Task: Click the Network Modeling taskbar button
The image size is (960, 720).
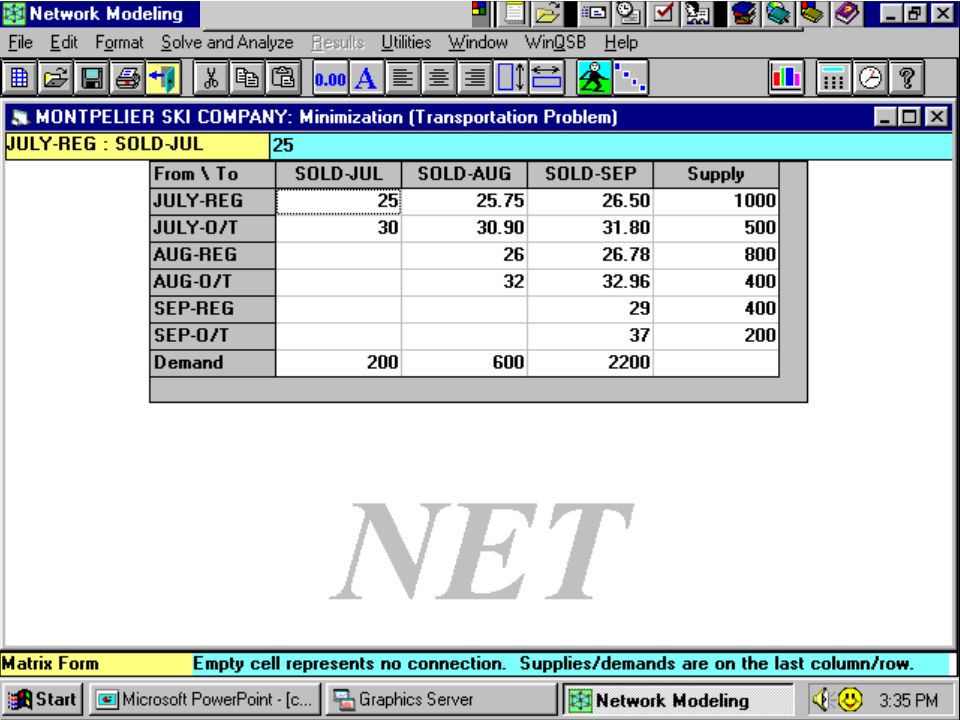Action: click(x=677, y=699)
